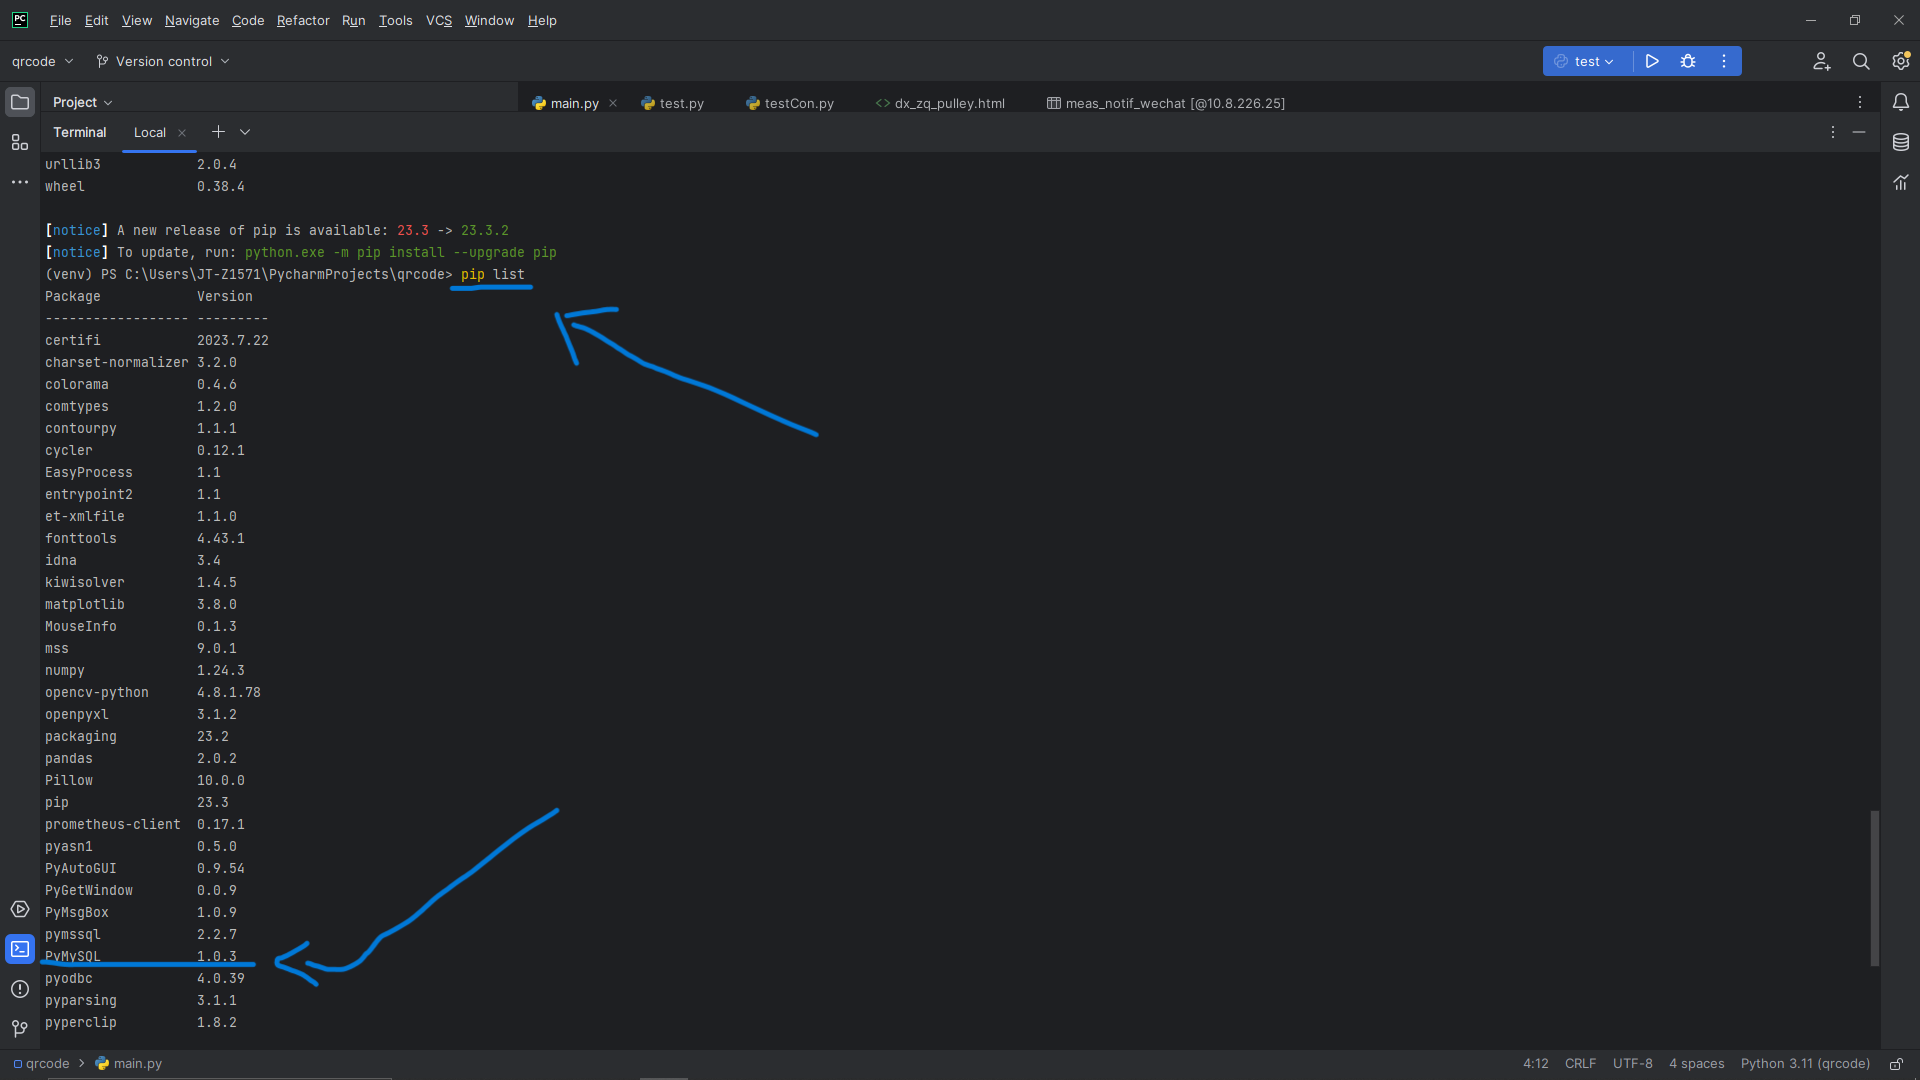Screen dimensions: 1920x1080
Task: Open terminal shell type dropdown arrow
Action: pos(245,132)
